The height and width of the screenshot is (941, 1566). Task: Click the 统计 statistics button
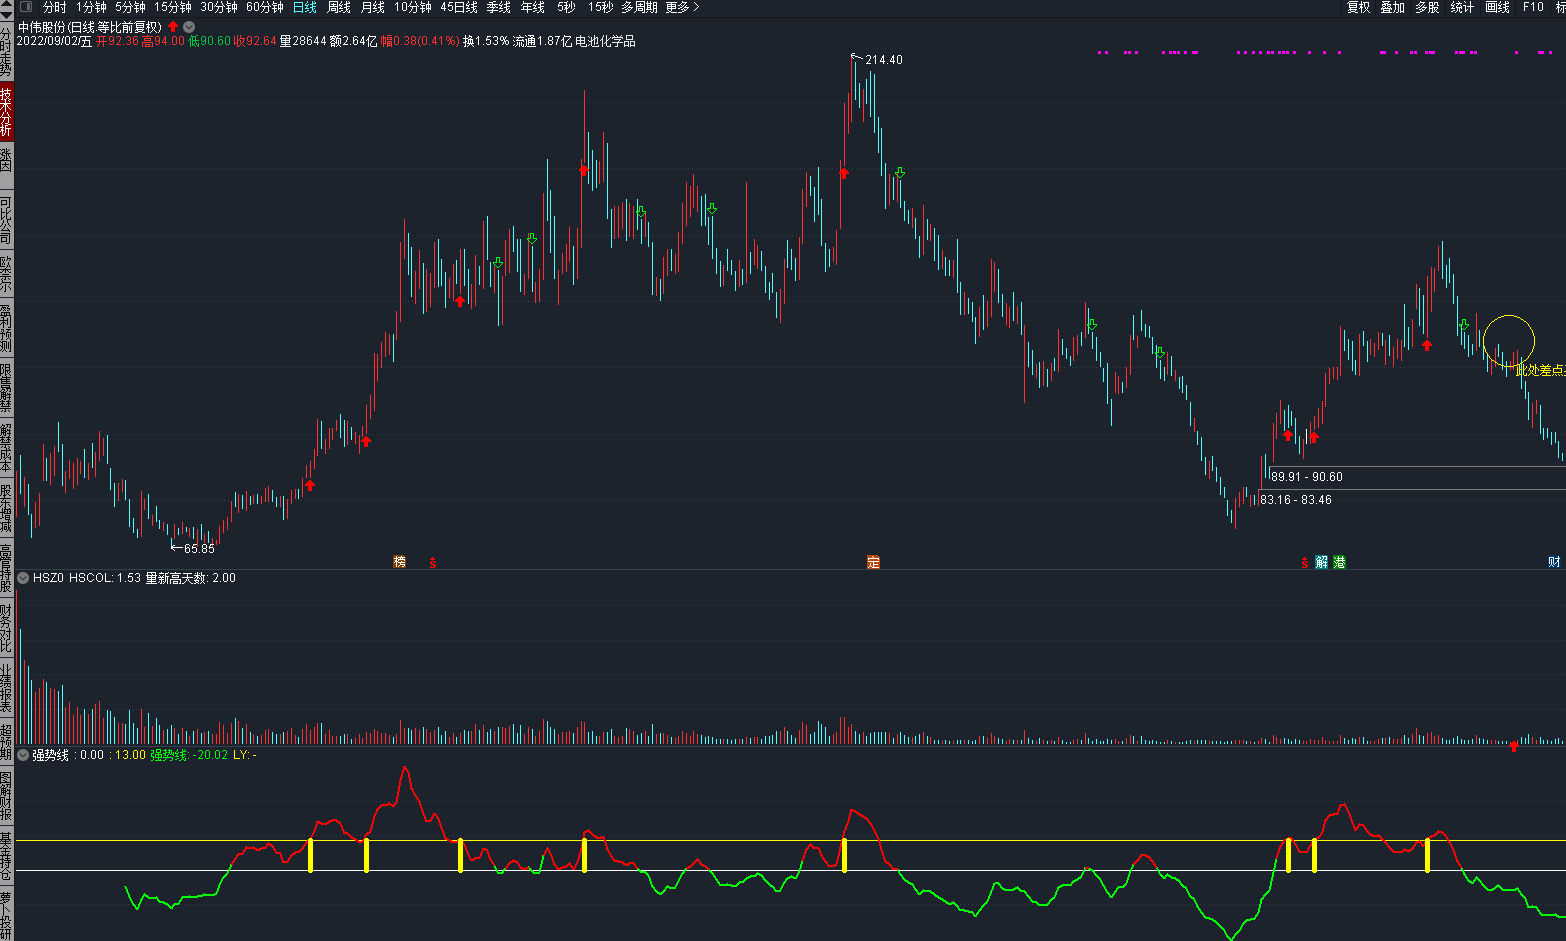click(1462, 7)
